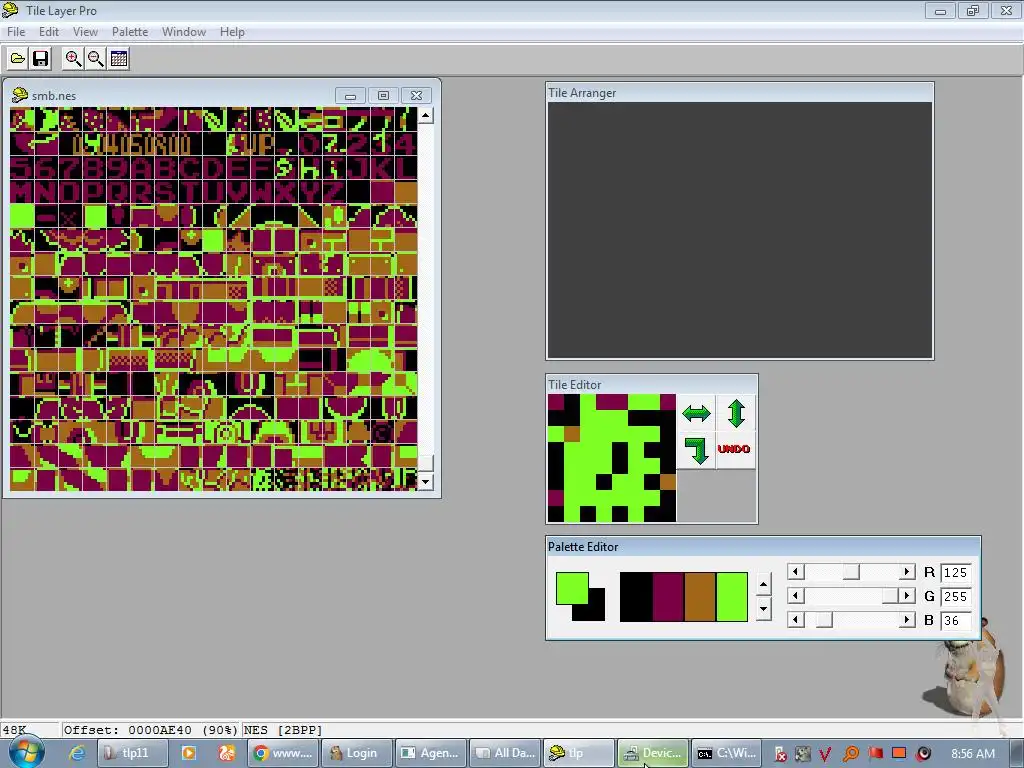Screen dimensions: 1024x768
Task: Select the brown palette color
Action: pos(699,597)
